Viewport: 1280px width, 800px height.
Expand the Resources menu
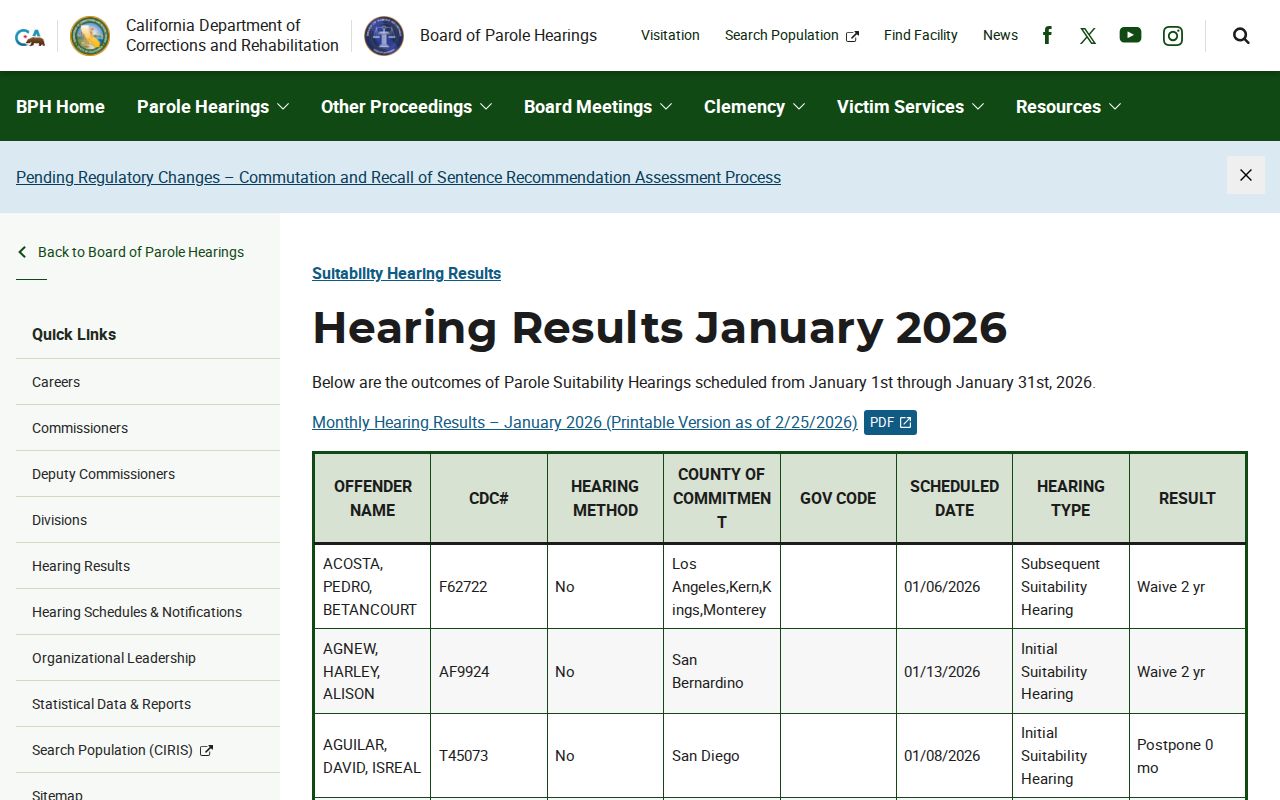point(1068,107)
